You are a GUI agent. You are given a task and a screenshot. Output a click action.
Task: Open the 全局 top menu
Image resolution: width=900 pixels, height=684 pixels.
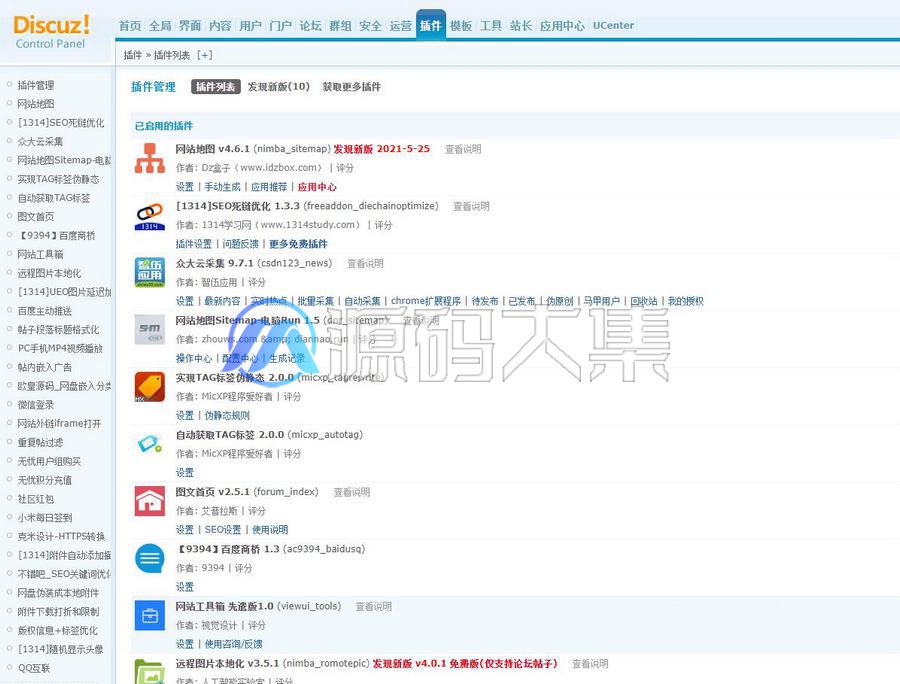[160, 26]
